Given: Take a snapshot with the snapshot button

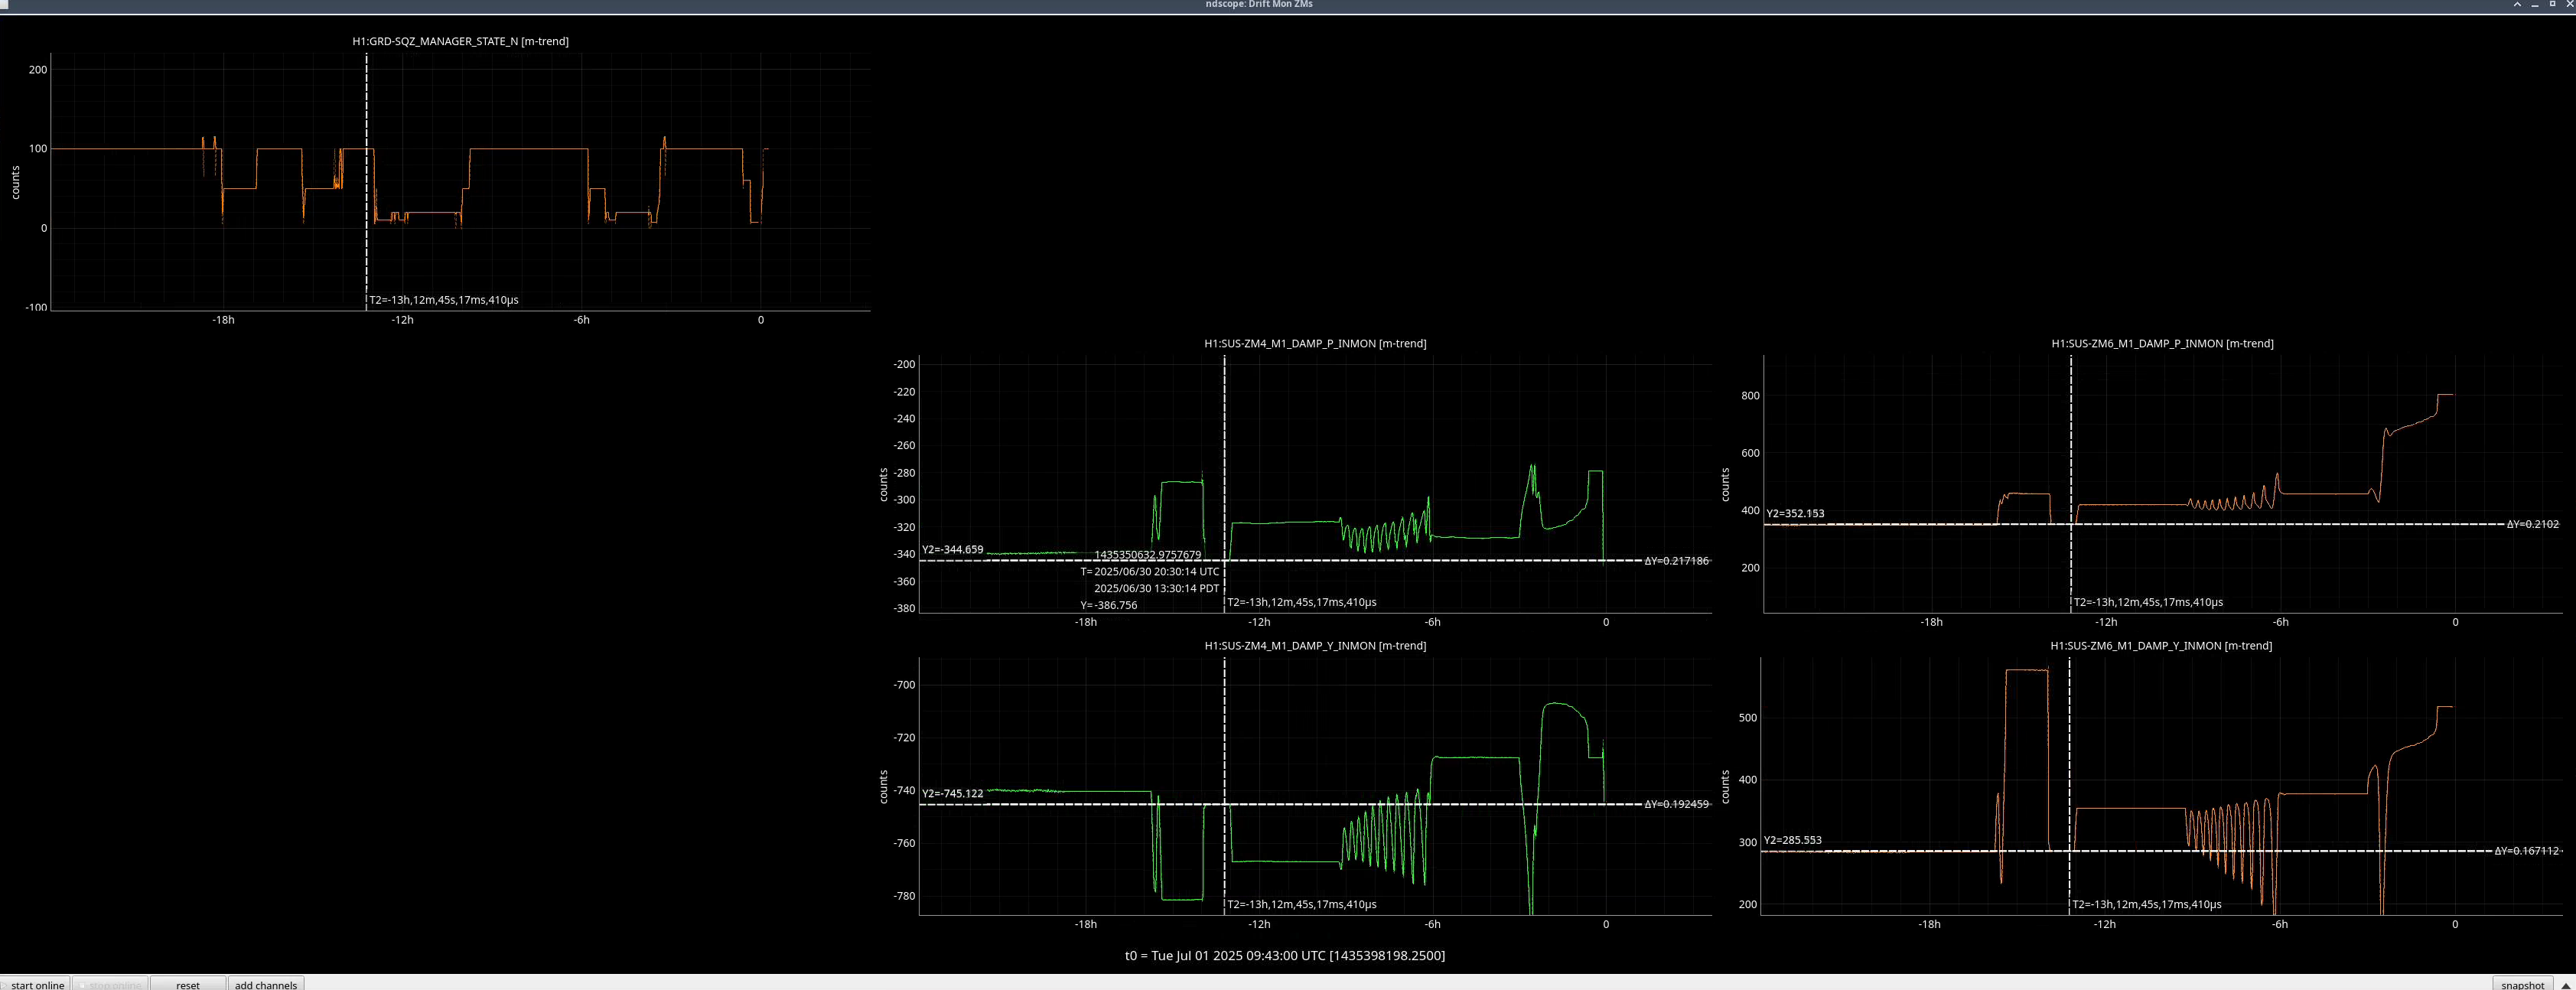Looking at the screenshot, I should [2522, 984].
